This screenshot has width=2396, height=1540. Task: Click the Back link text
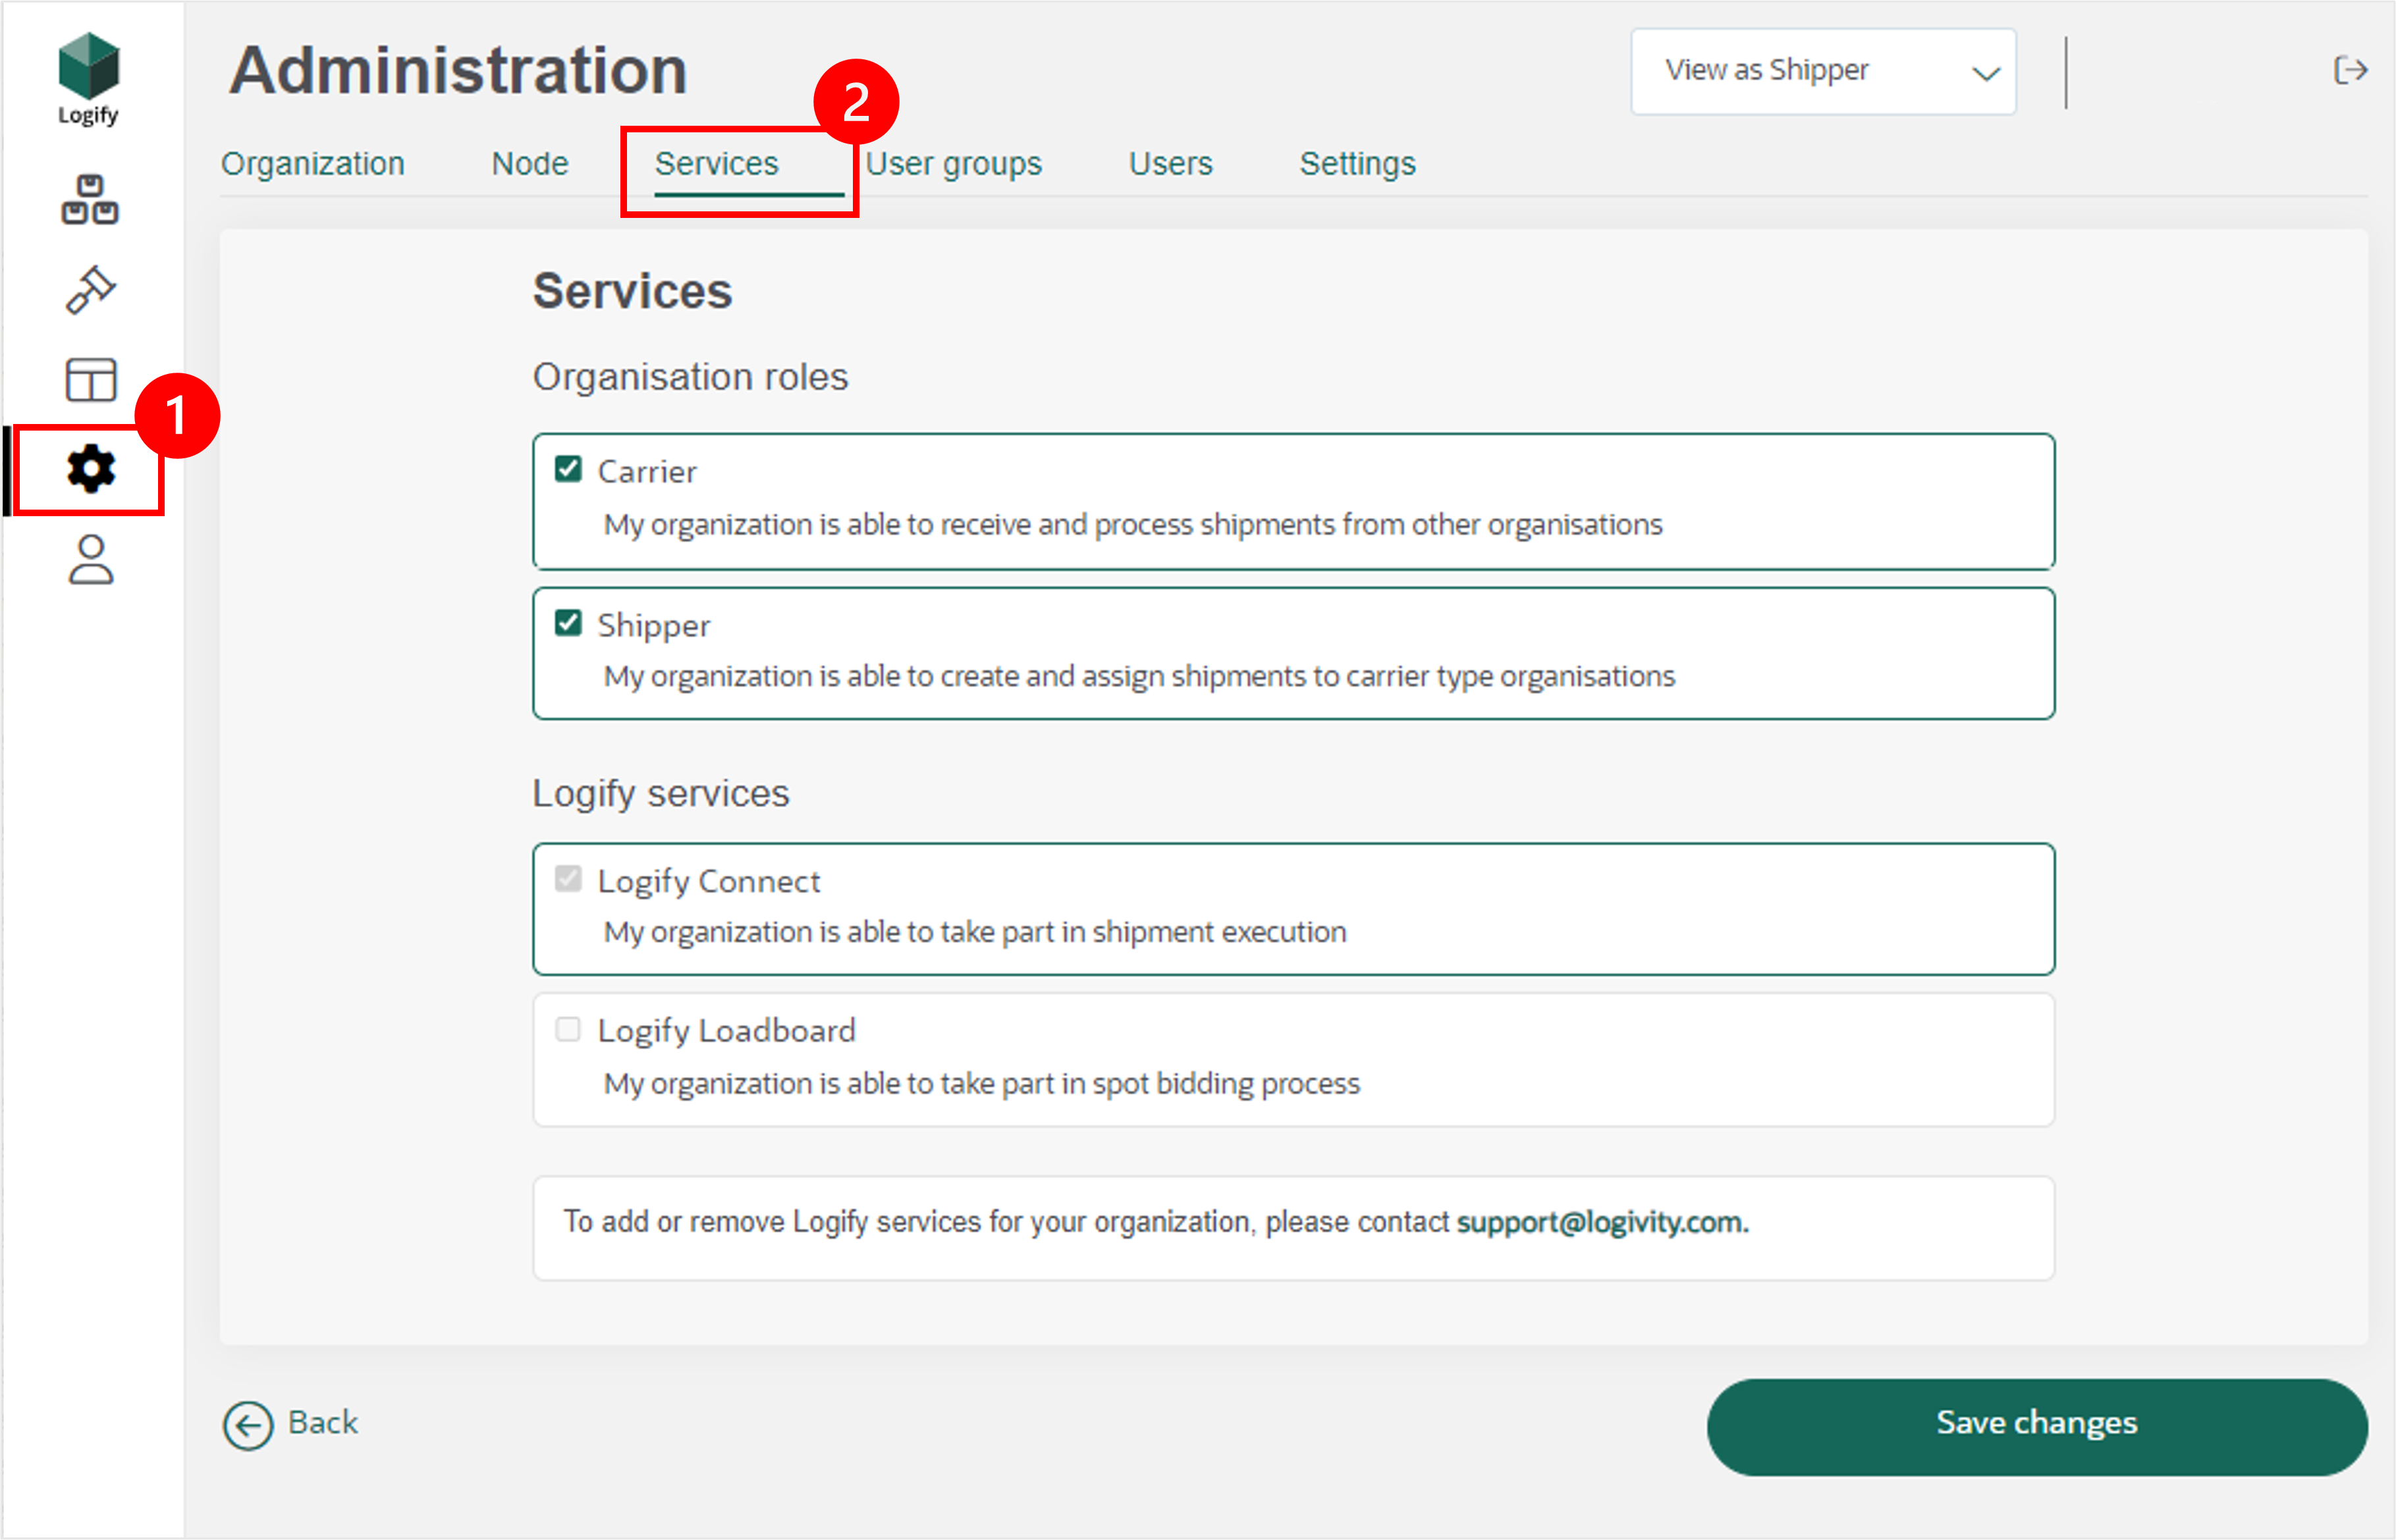[323, 1422]
